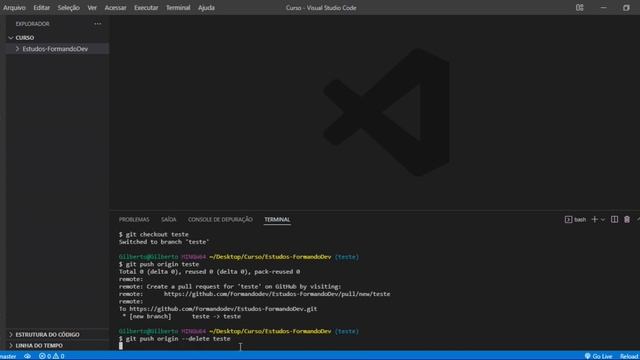Viewport: 640px width, 360px height.
Task: Open the Terminal menu in the menu bar
Action: click(178, 8)
